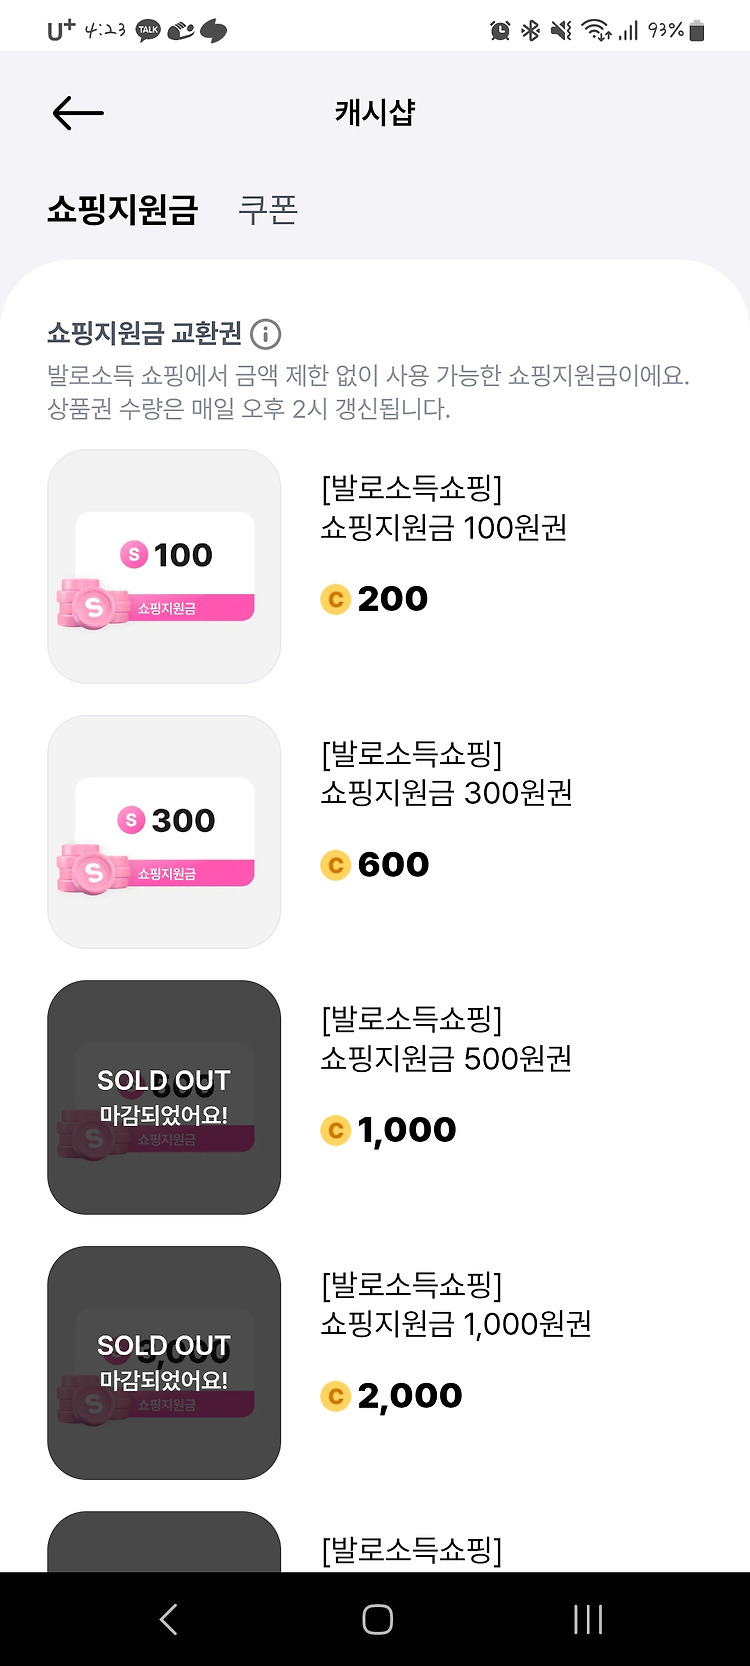Tap the Android home navigation button
The height and width of the screenshot is (1666, 750).
(377, 1619)
